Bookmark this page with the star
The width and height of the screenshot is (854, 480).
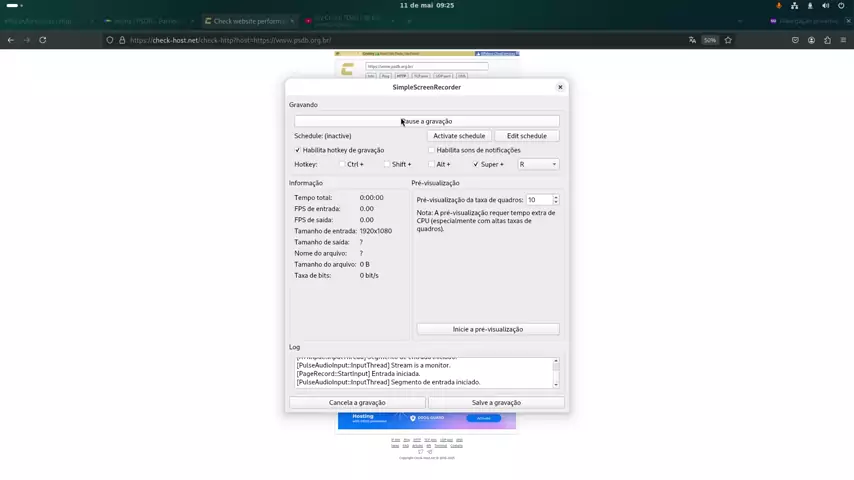click(x=728, y=40)
